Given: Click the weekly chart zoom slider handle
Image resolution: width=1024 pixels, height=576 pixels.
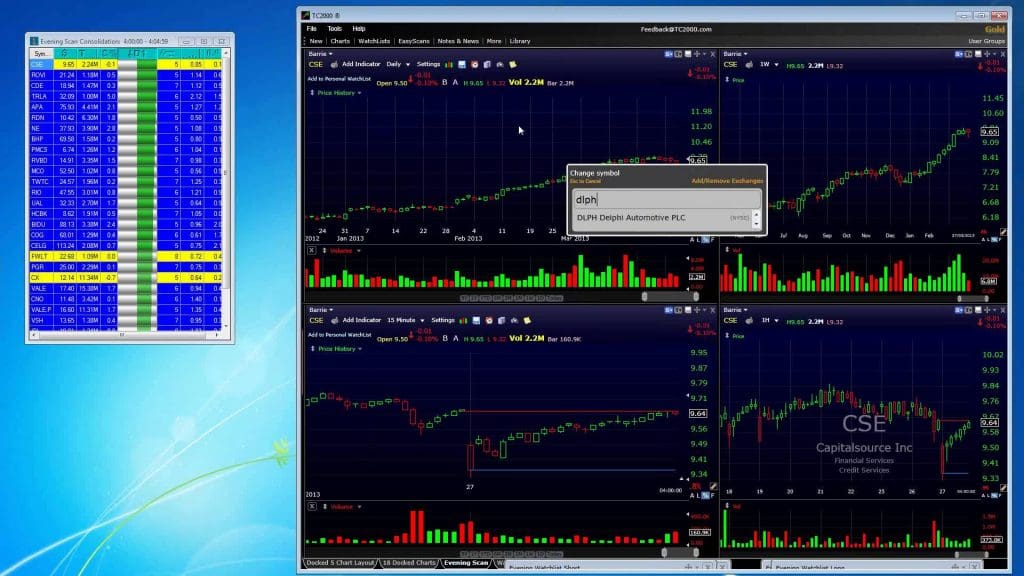Looking at the screenshot, I should point(959,298).
